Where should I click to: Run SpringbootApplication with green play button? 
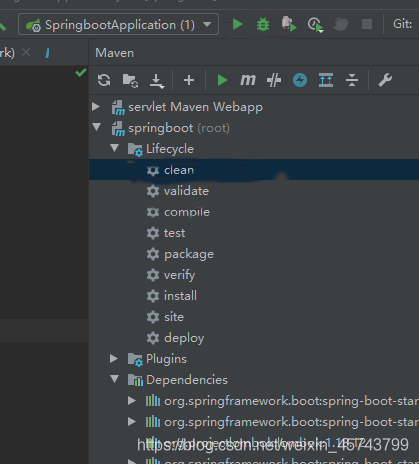[237, 24]
